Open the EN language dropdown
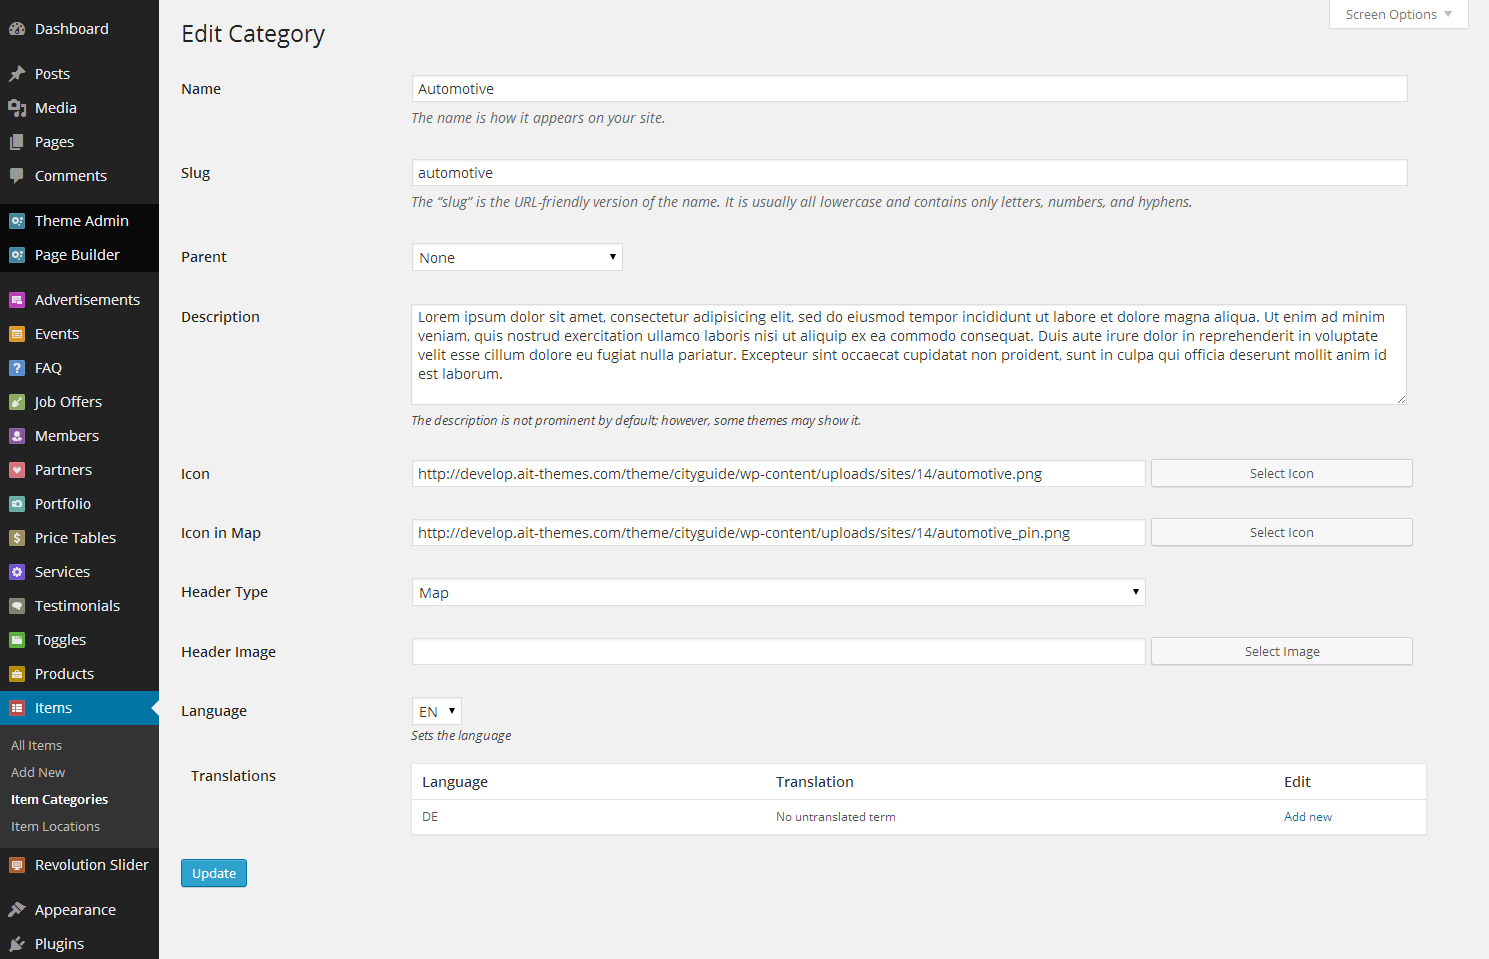 point(437,711)
